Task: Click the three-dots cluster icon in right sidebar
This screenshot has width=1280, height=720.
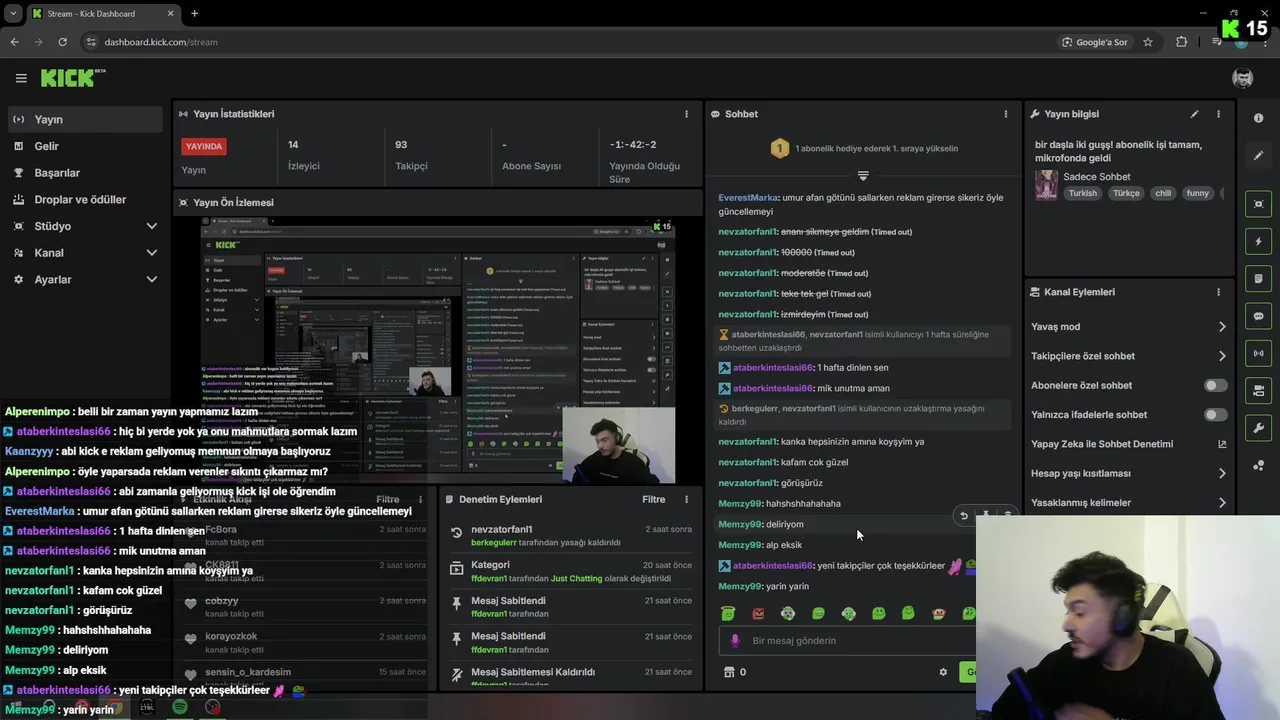Action: [x=1258, y=465]
